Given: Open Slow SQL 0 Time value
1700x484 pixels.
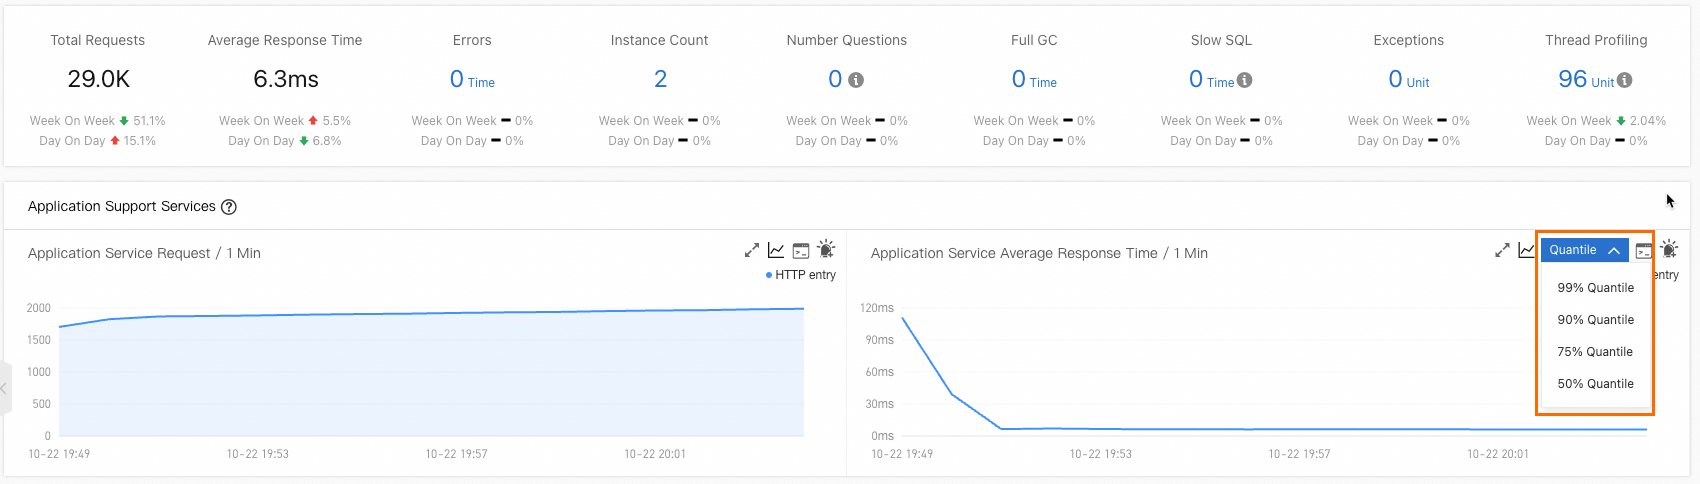Looking at the screenshot, I should coord(1211,80).
